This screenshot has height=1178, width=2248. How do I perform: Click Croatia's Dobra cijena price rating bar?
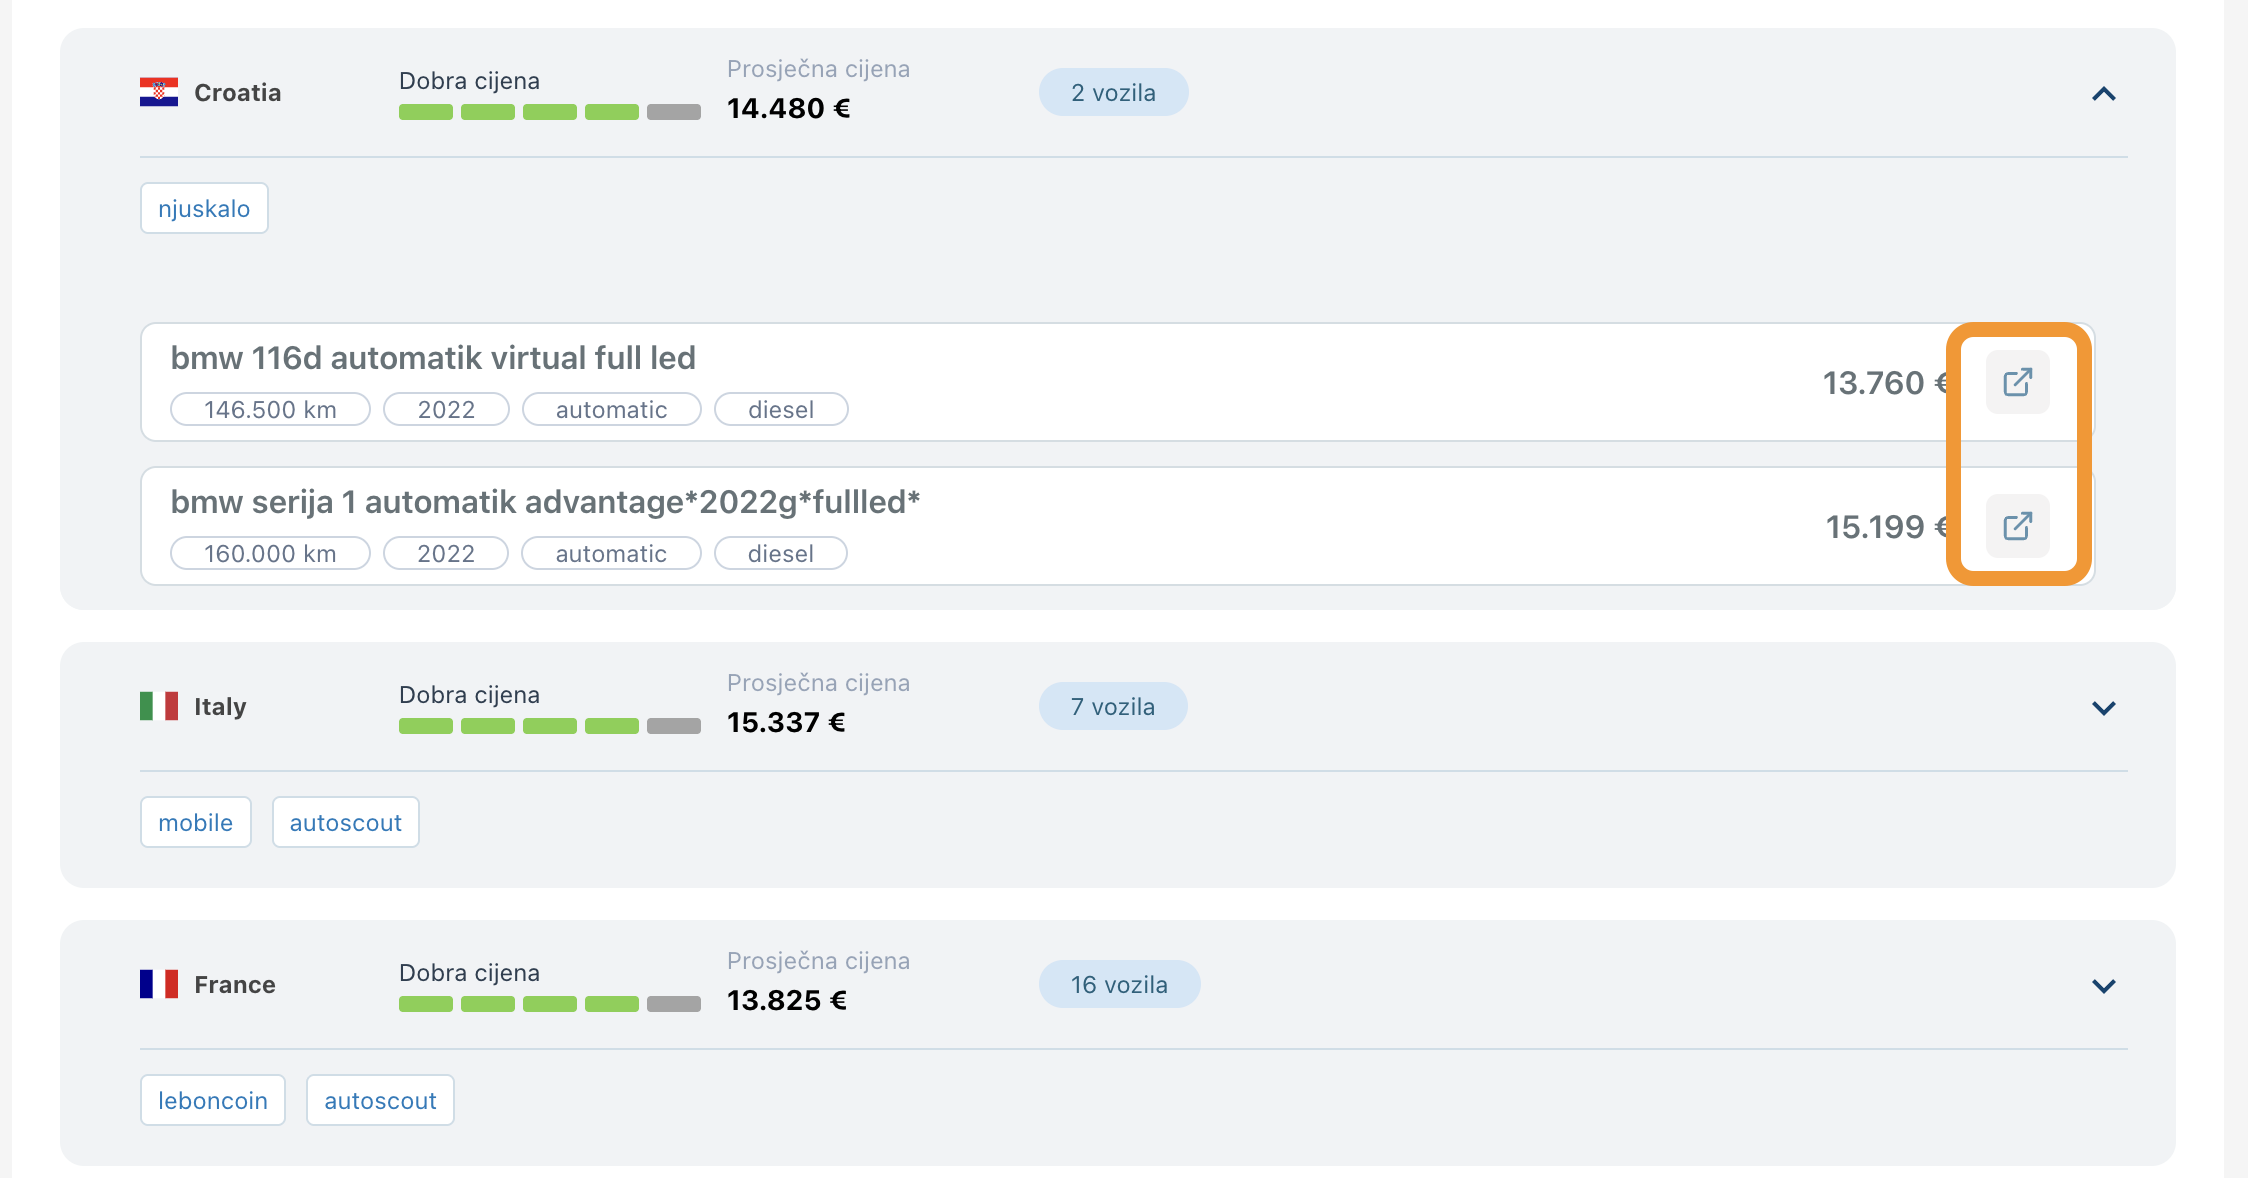[x=550, y=112]
